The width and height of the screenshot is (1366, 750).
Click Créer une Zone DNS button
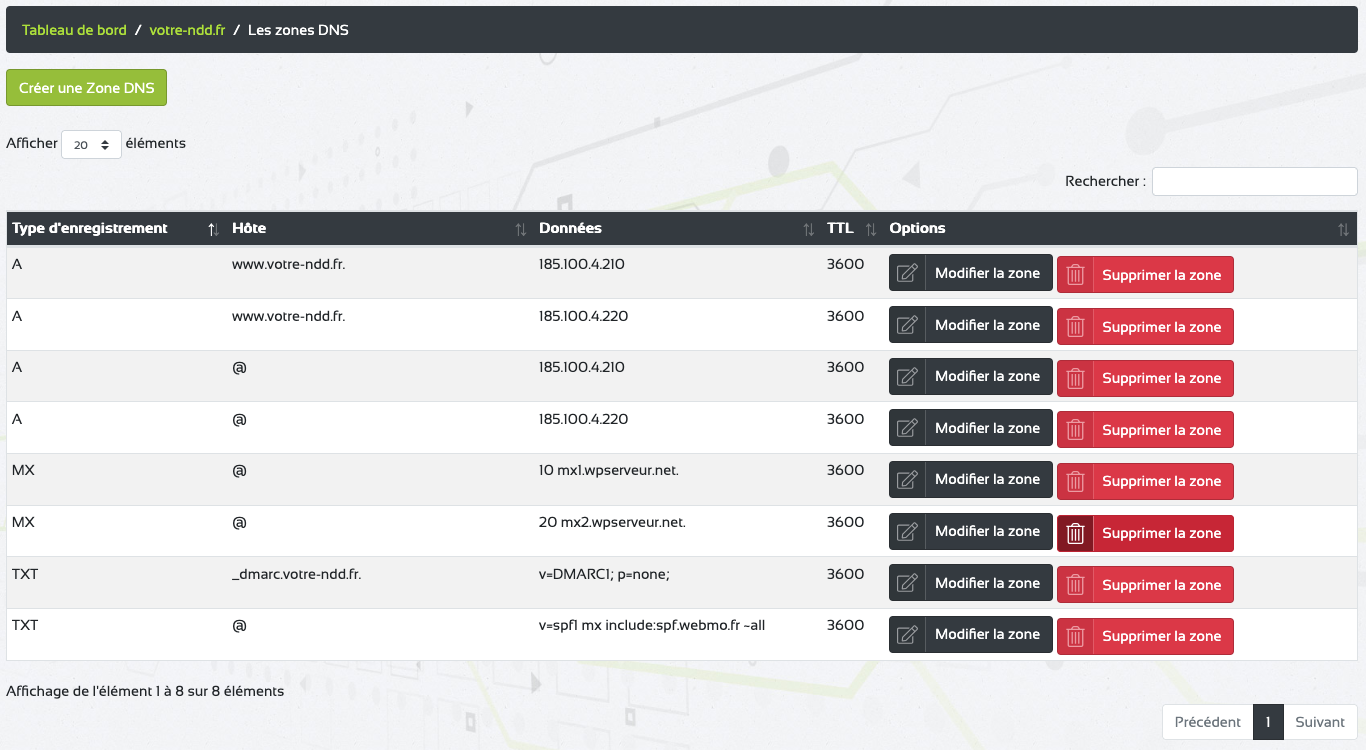pyautogui.click(x=87, y=88)
